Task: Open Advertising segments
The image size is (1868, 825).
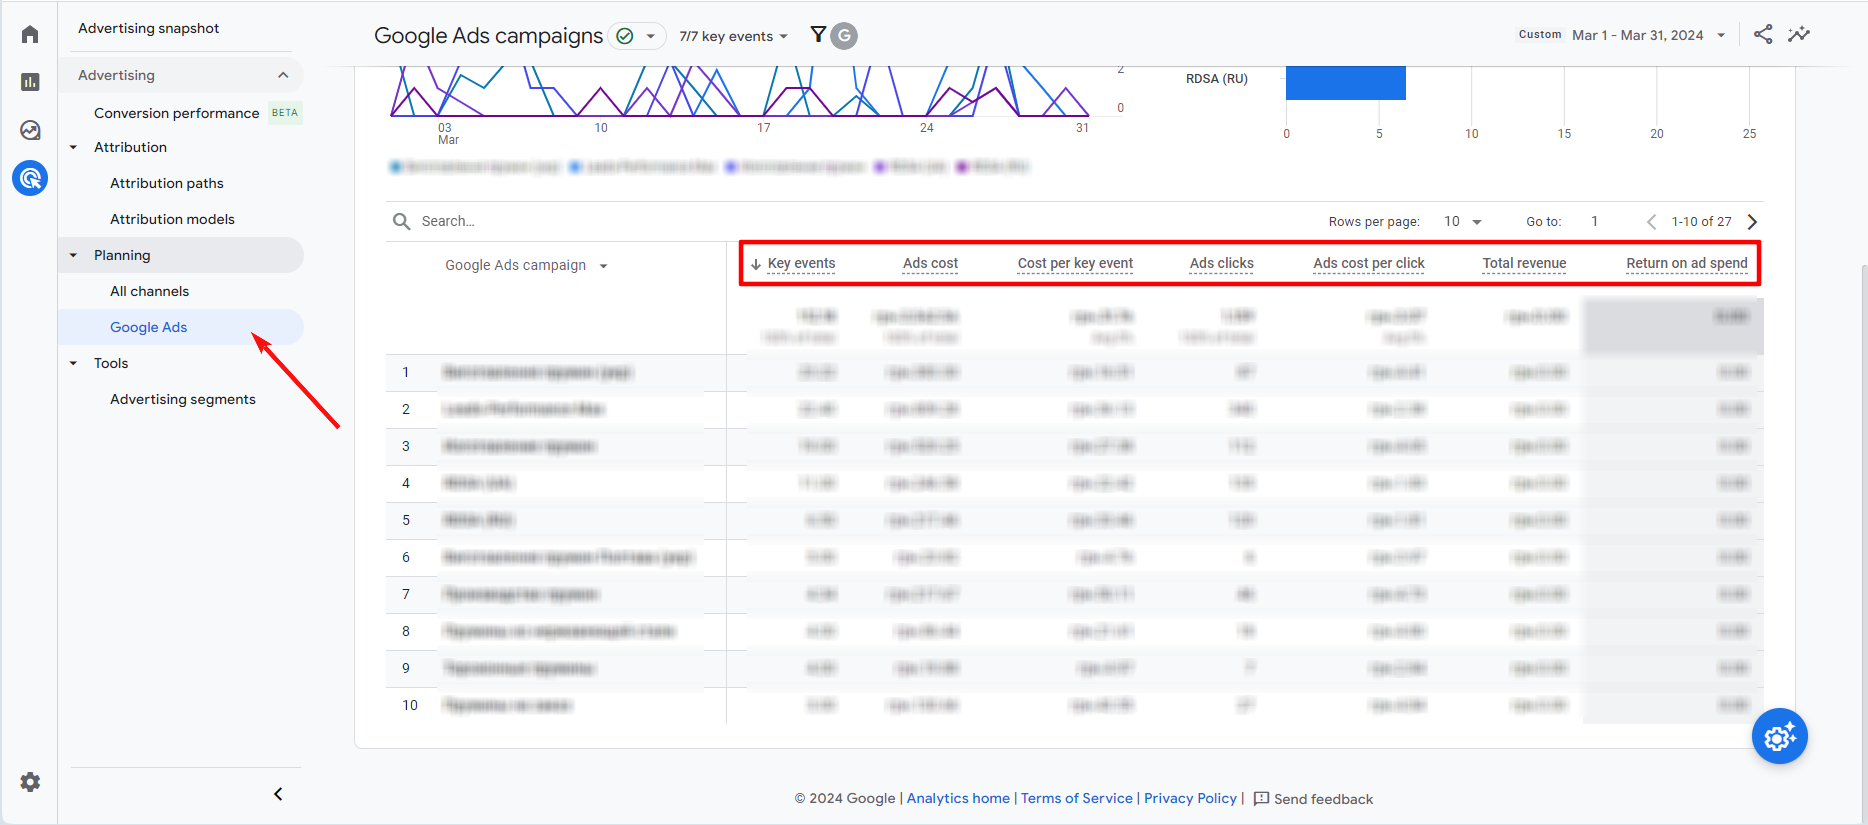Action: pos(183,399)
